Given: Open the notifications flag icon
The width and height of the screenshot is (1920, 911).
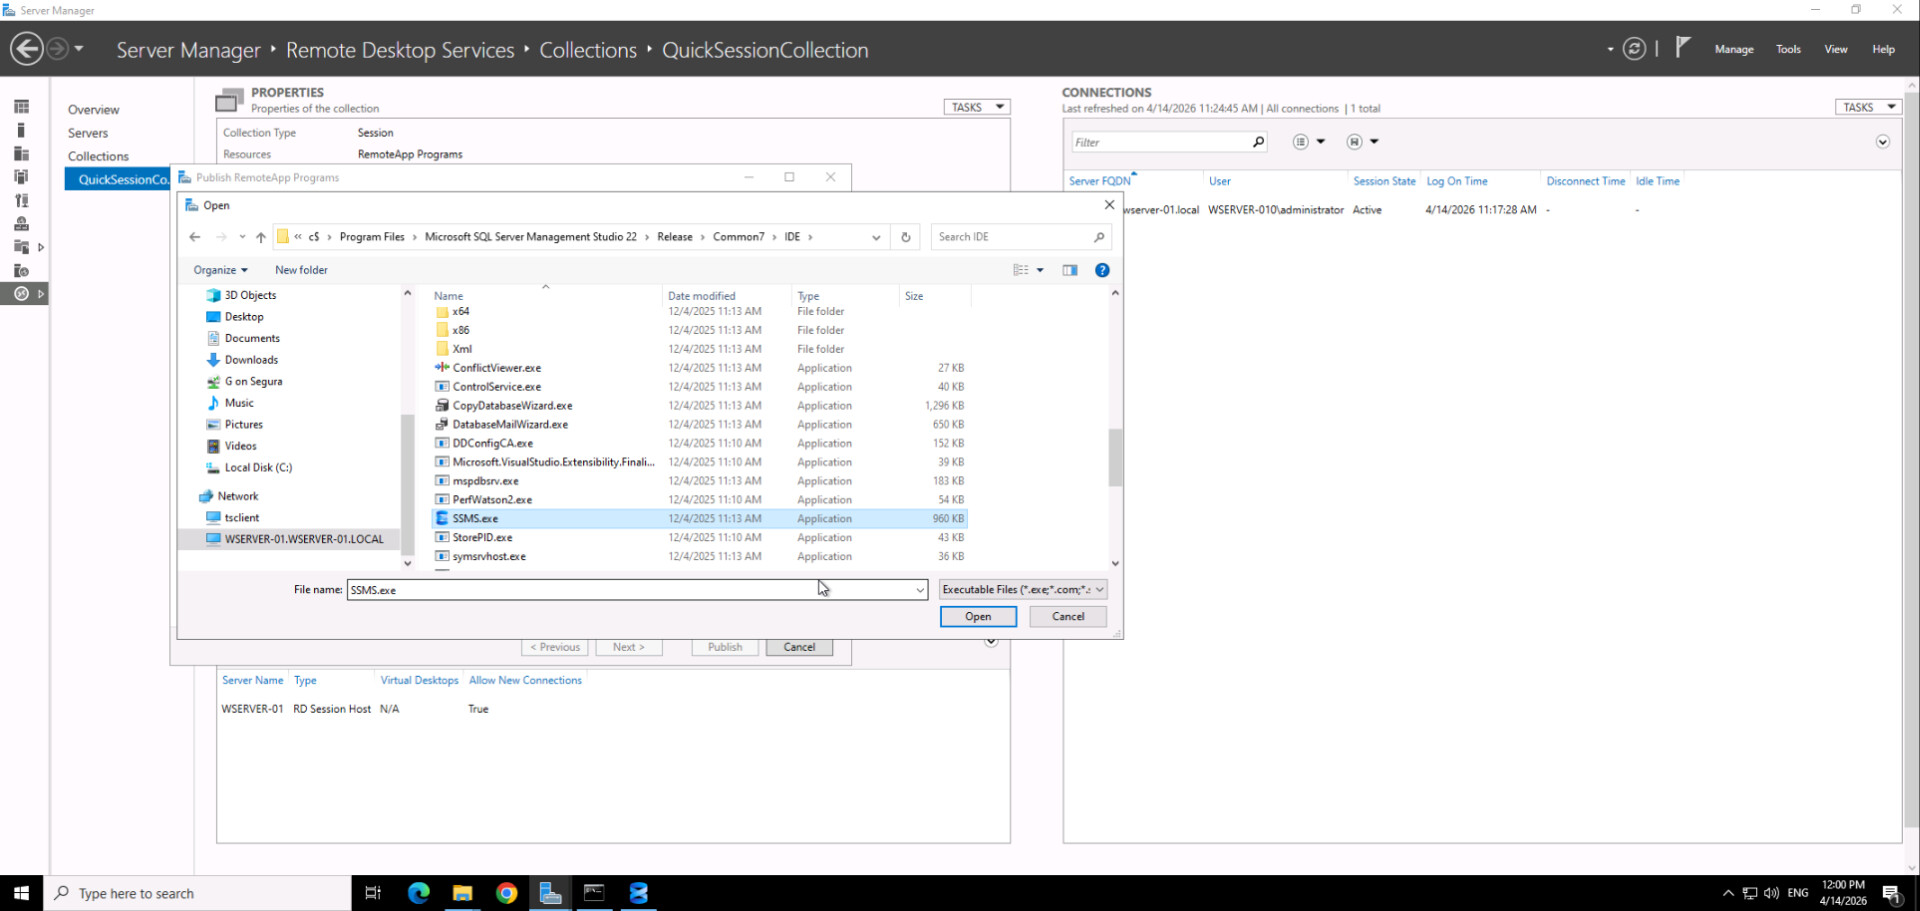Looking at the screenshot, I should click(x=1683, y=47).
